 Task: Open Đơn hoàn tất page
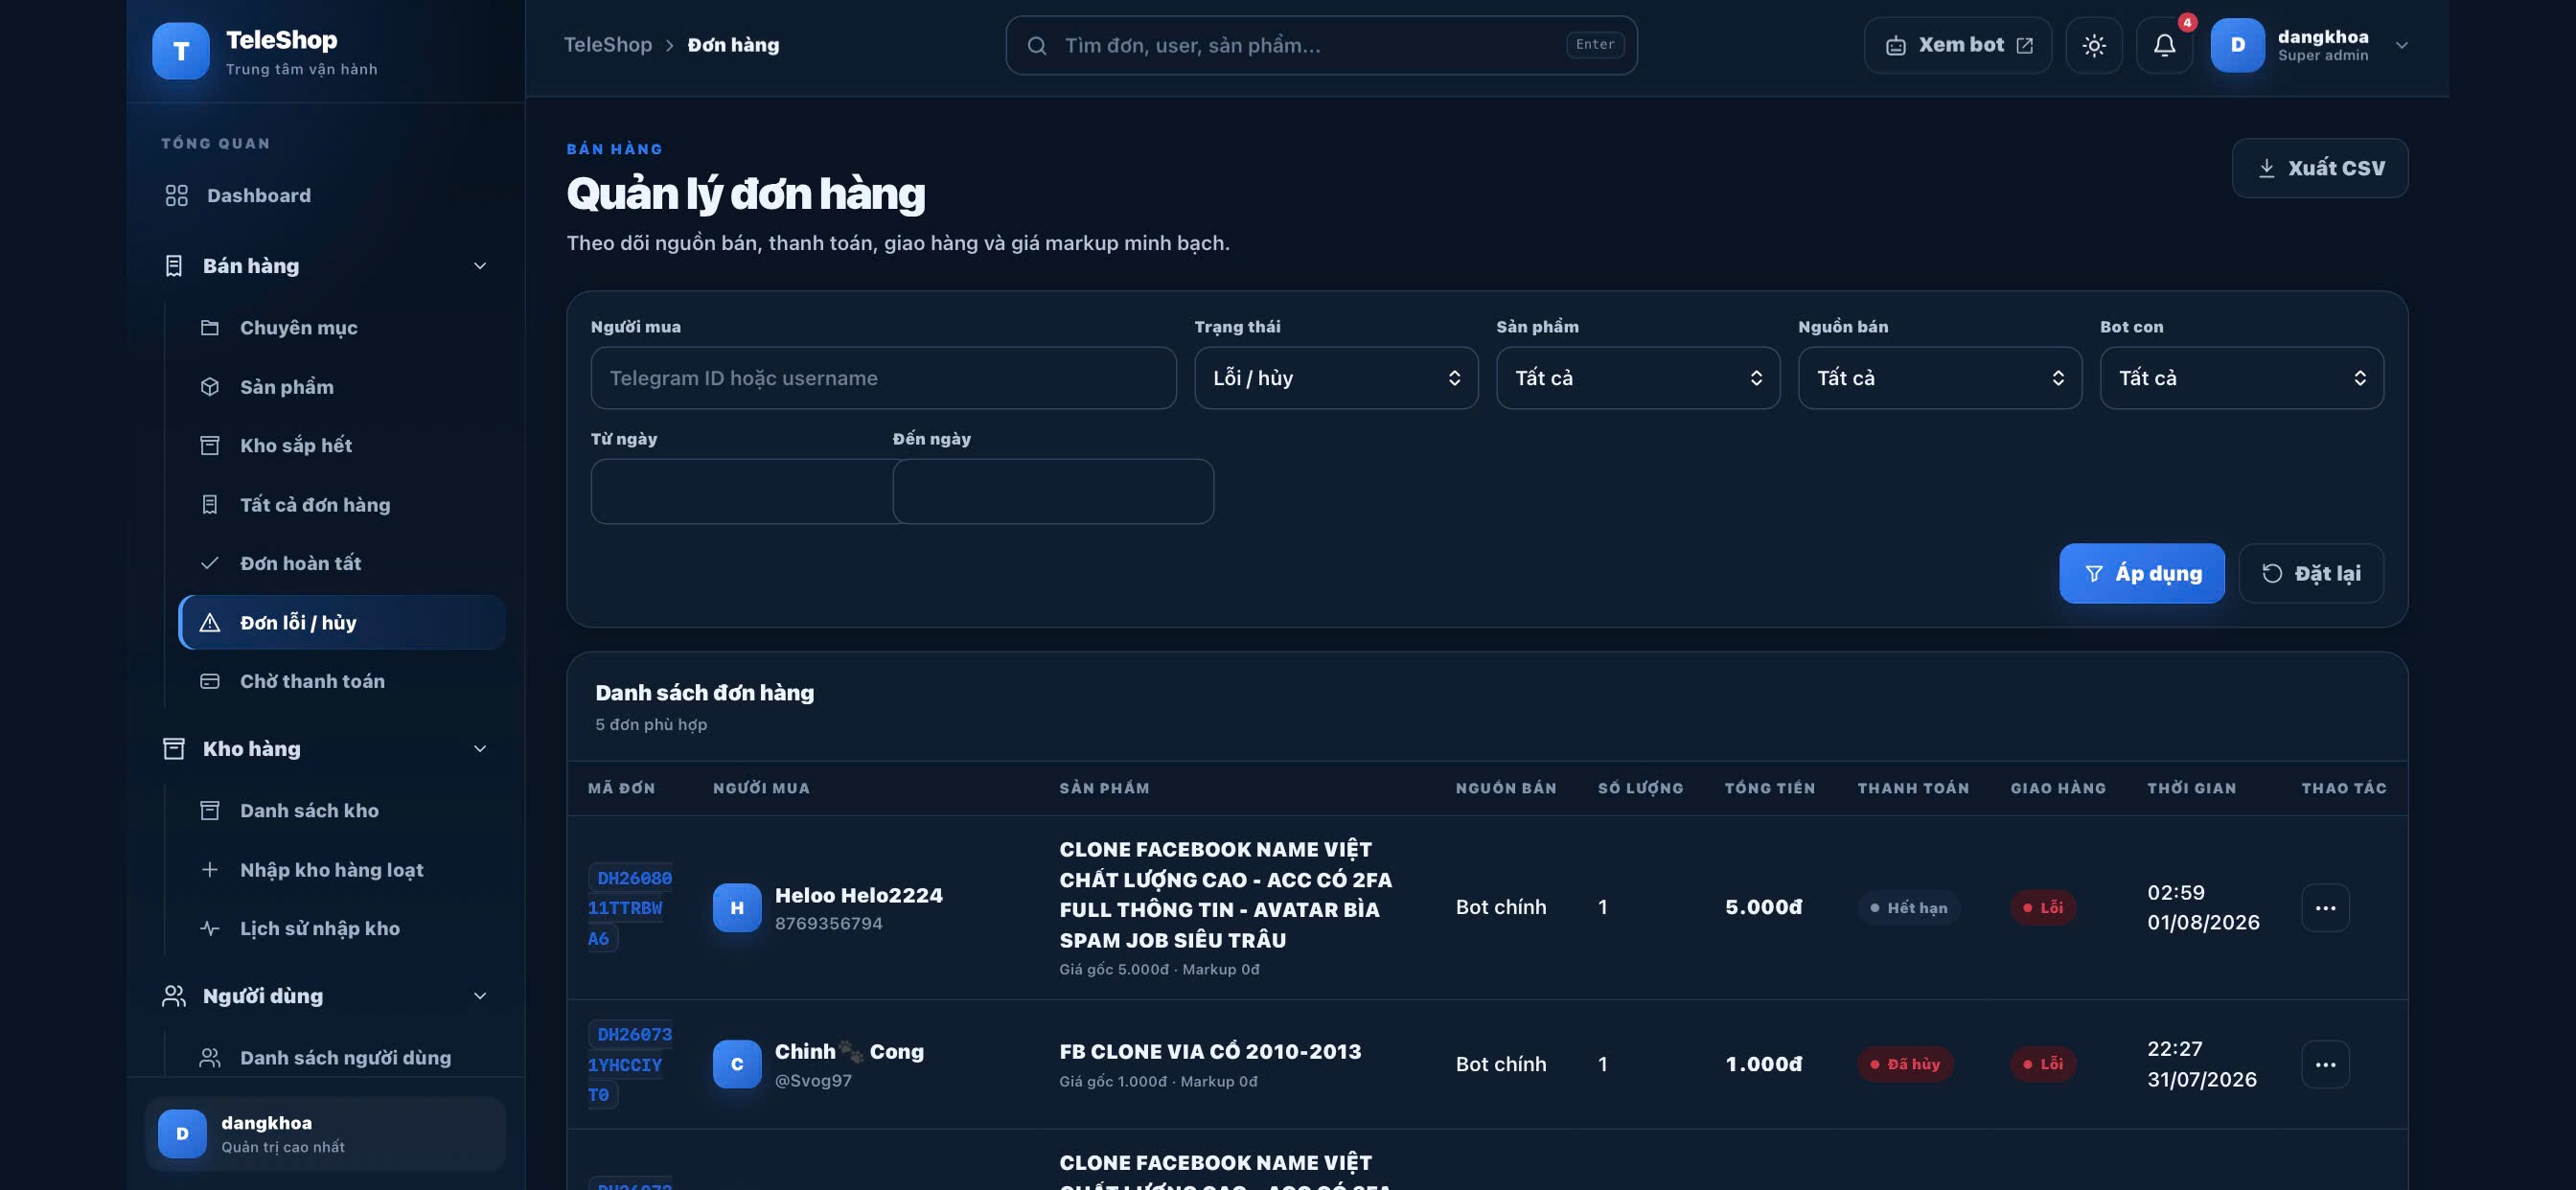click(342, 564)
